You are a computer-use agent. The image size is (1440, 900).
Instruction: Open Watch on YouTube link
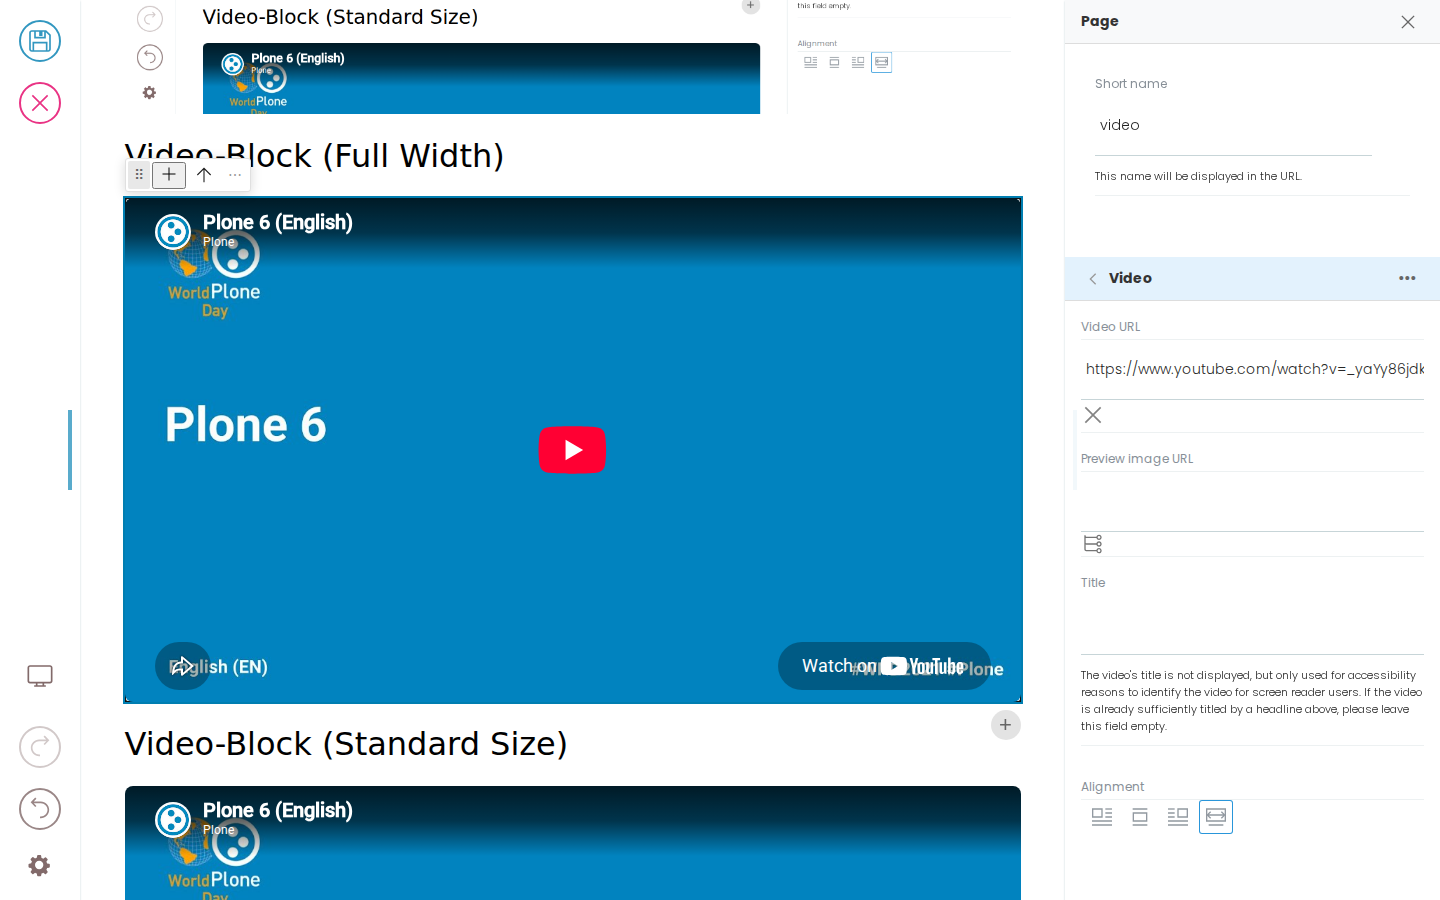click(884, 666)
